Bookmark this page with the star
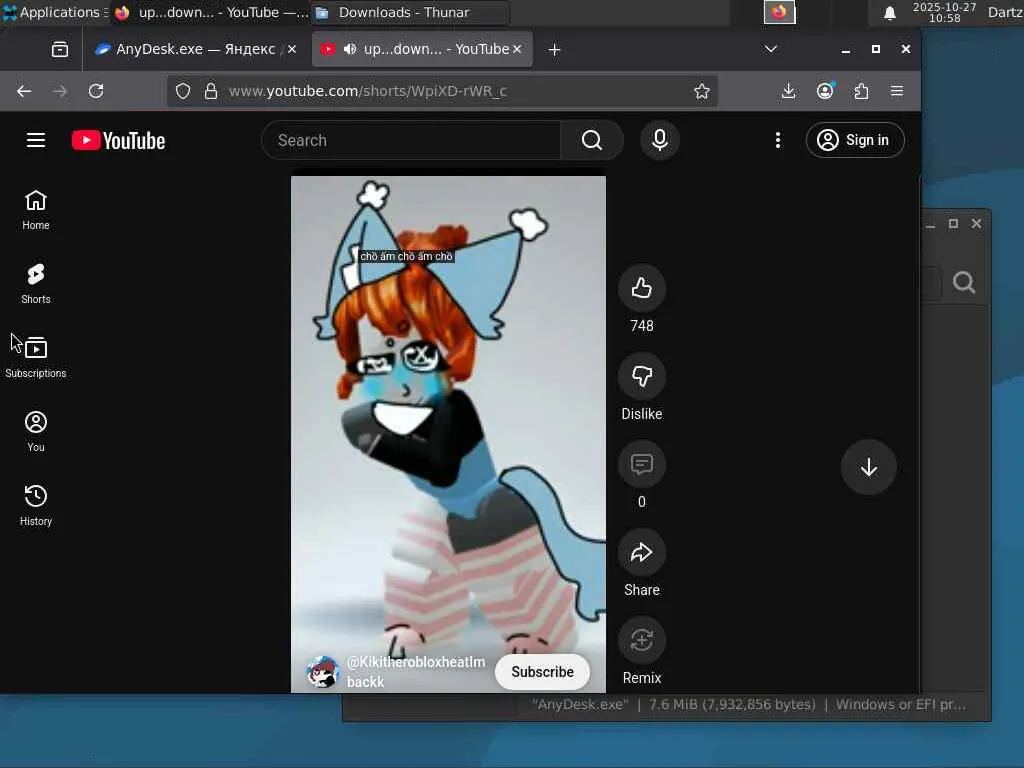Screen dimensions: 1024x768 (702, 91)
